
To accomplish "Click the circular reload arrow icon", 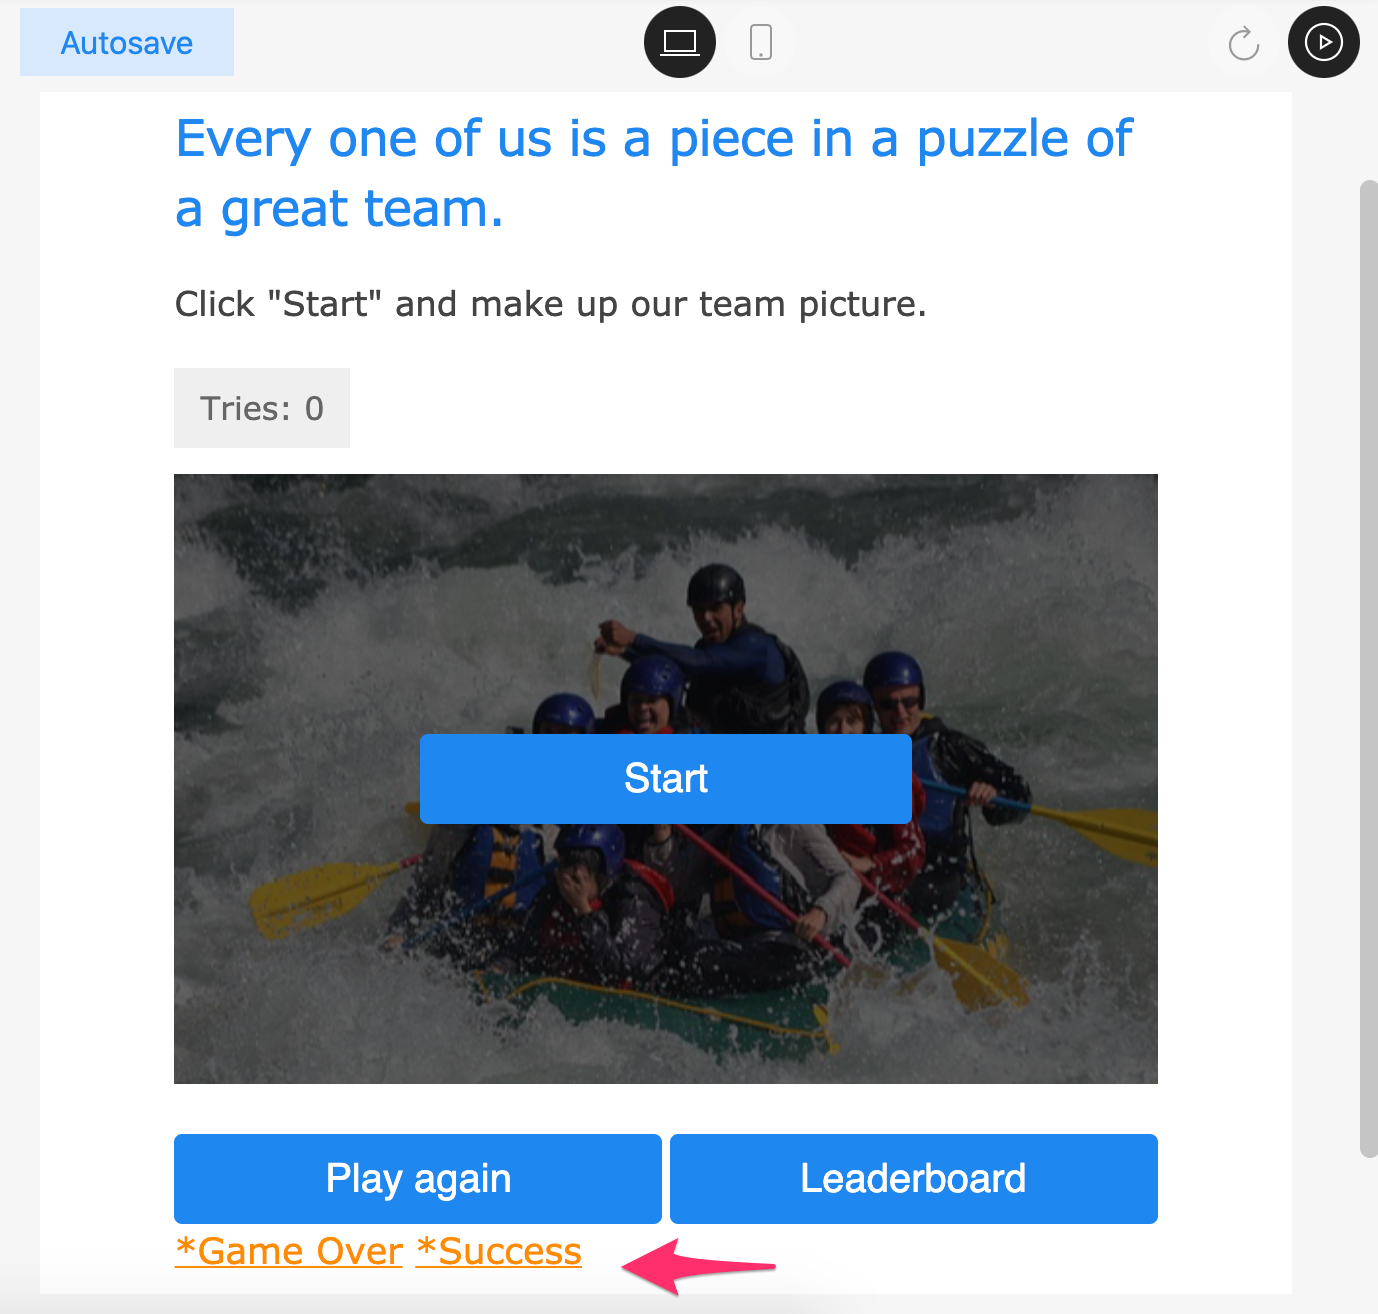I will tap(1243, 43).
